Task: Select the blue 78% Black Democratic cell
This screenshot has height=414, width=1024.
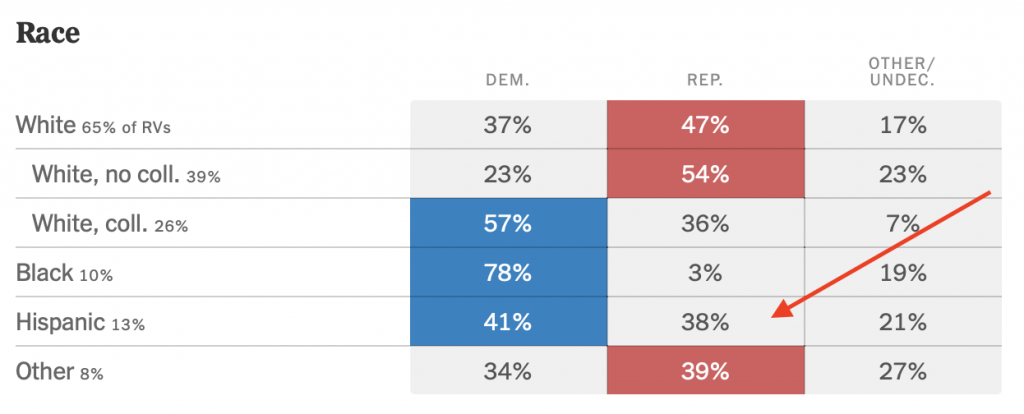Action: point(507,273)
